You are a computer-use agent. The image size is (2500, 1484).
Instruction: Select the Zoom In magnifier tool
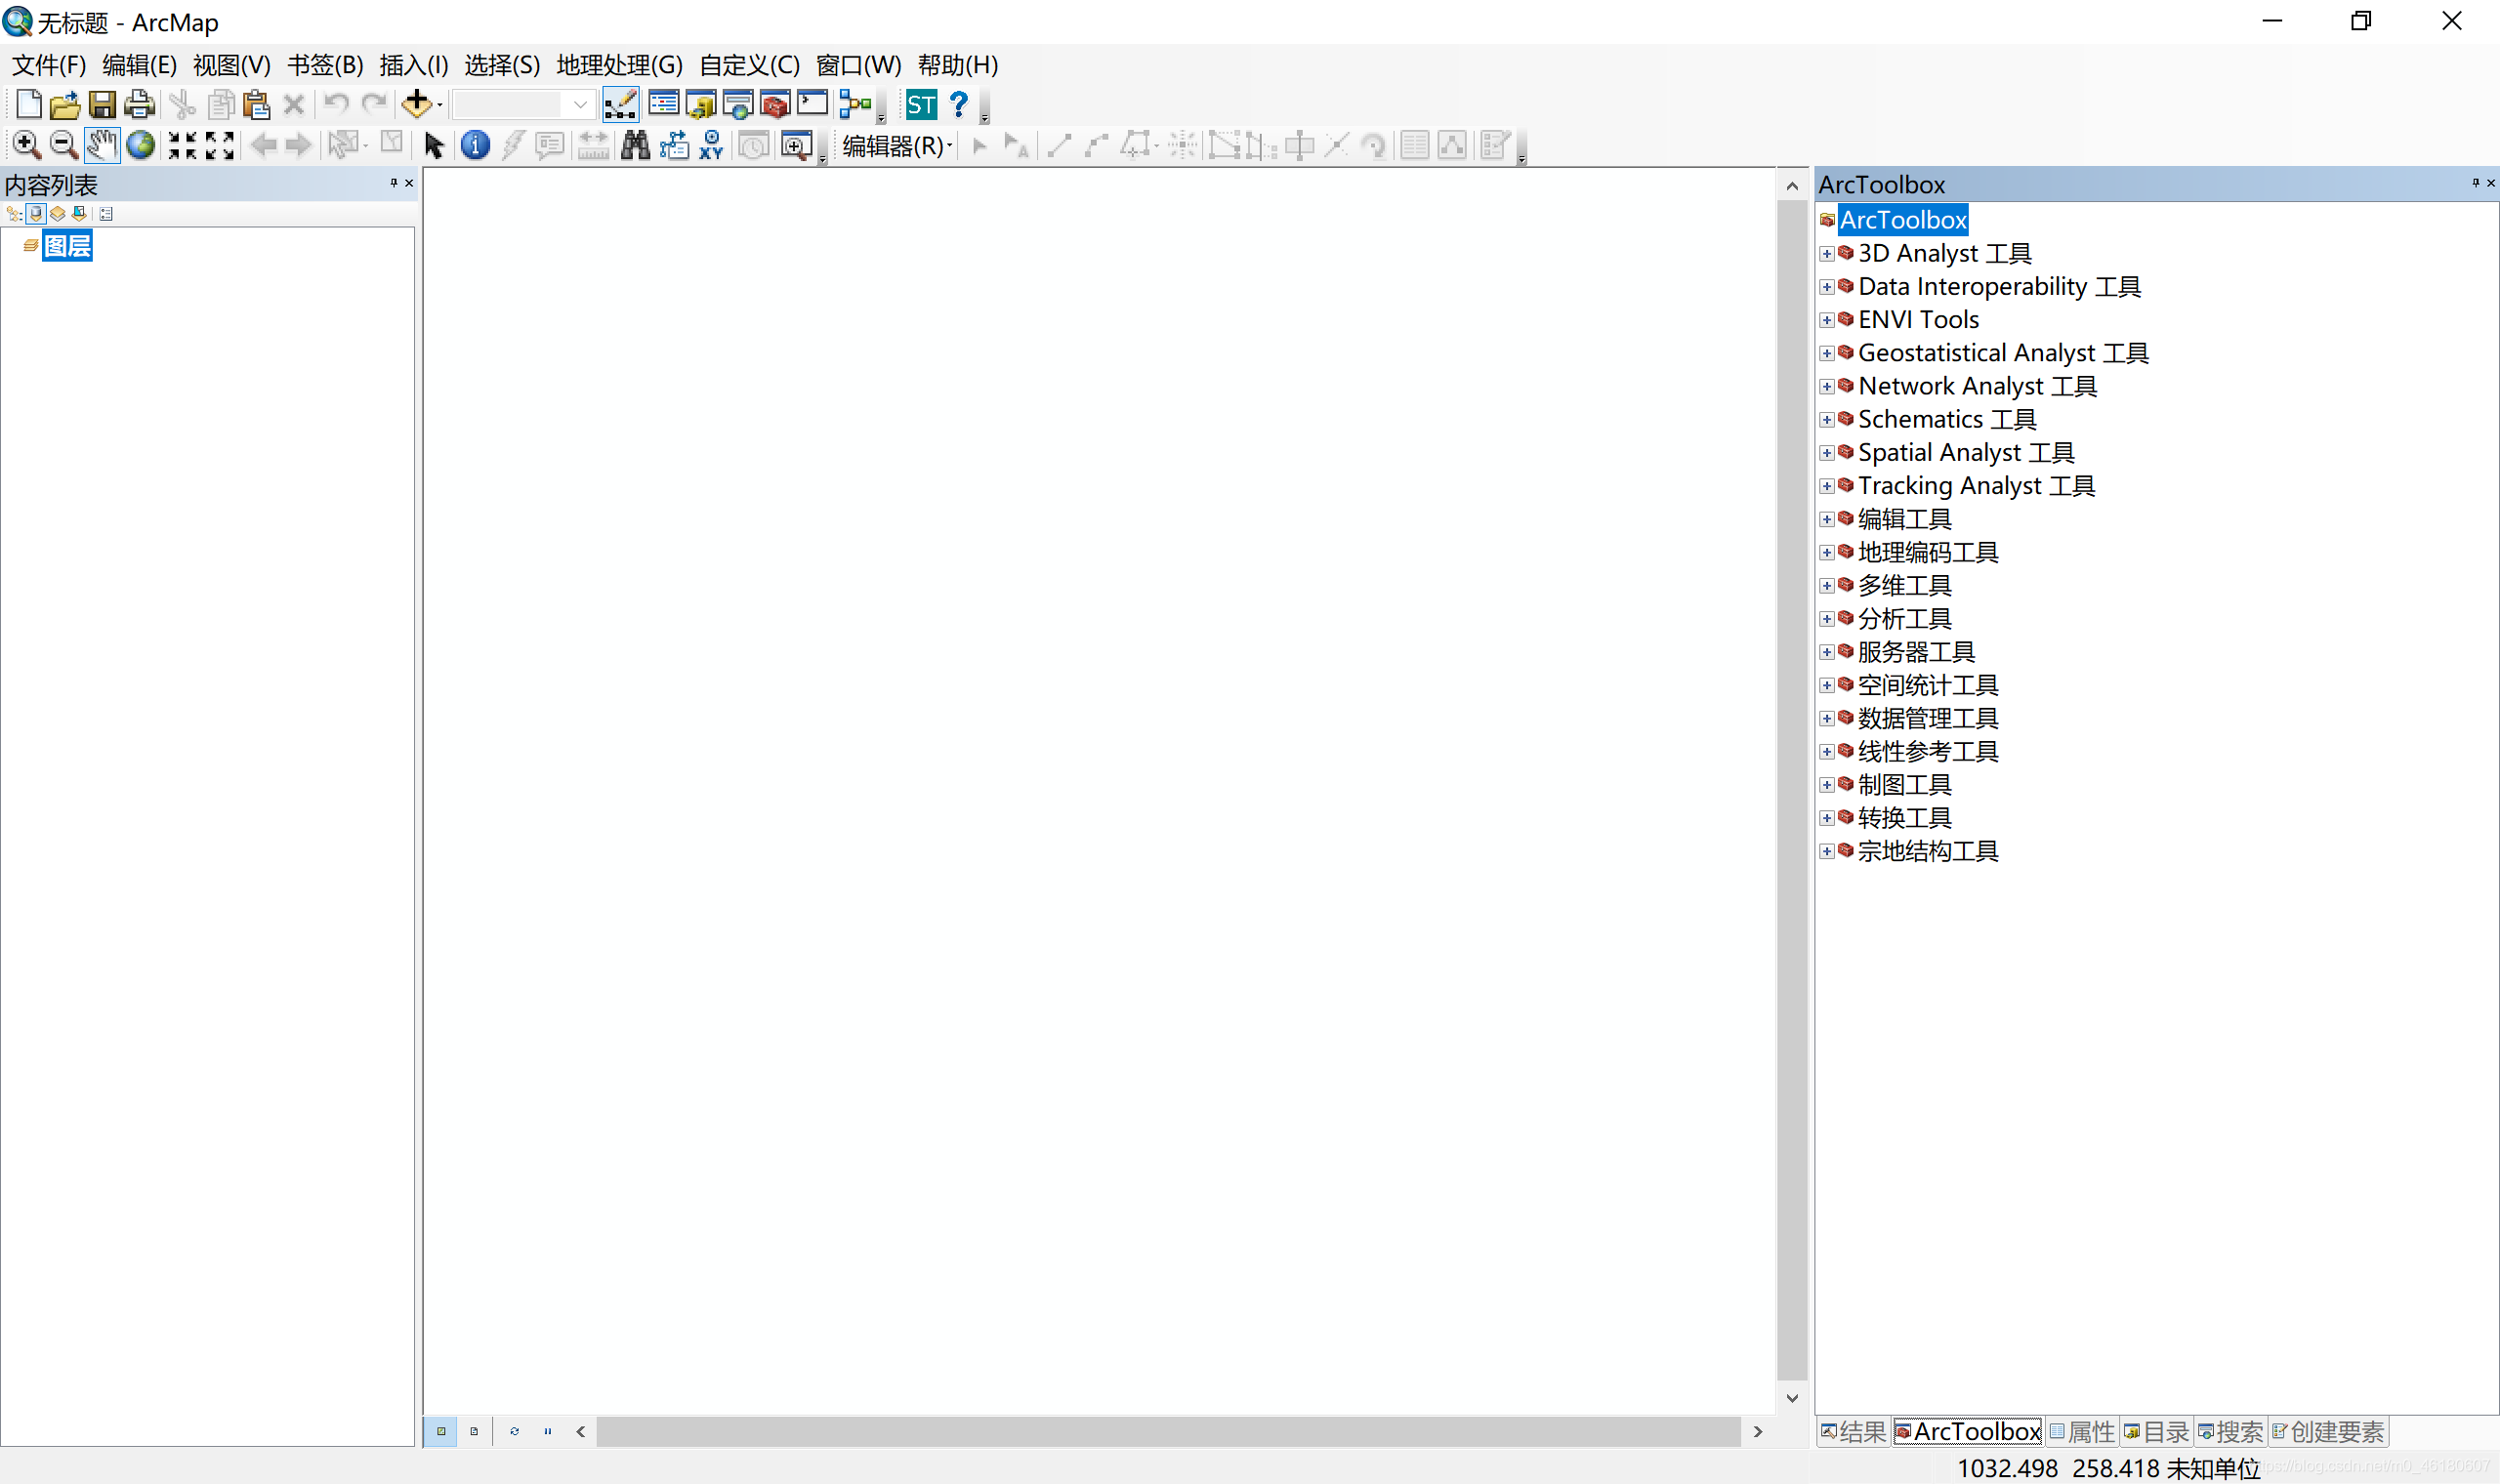[x=26, y=145]
